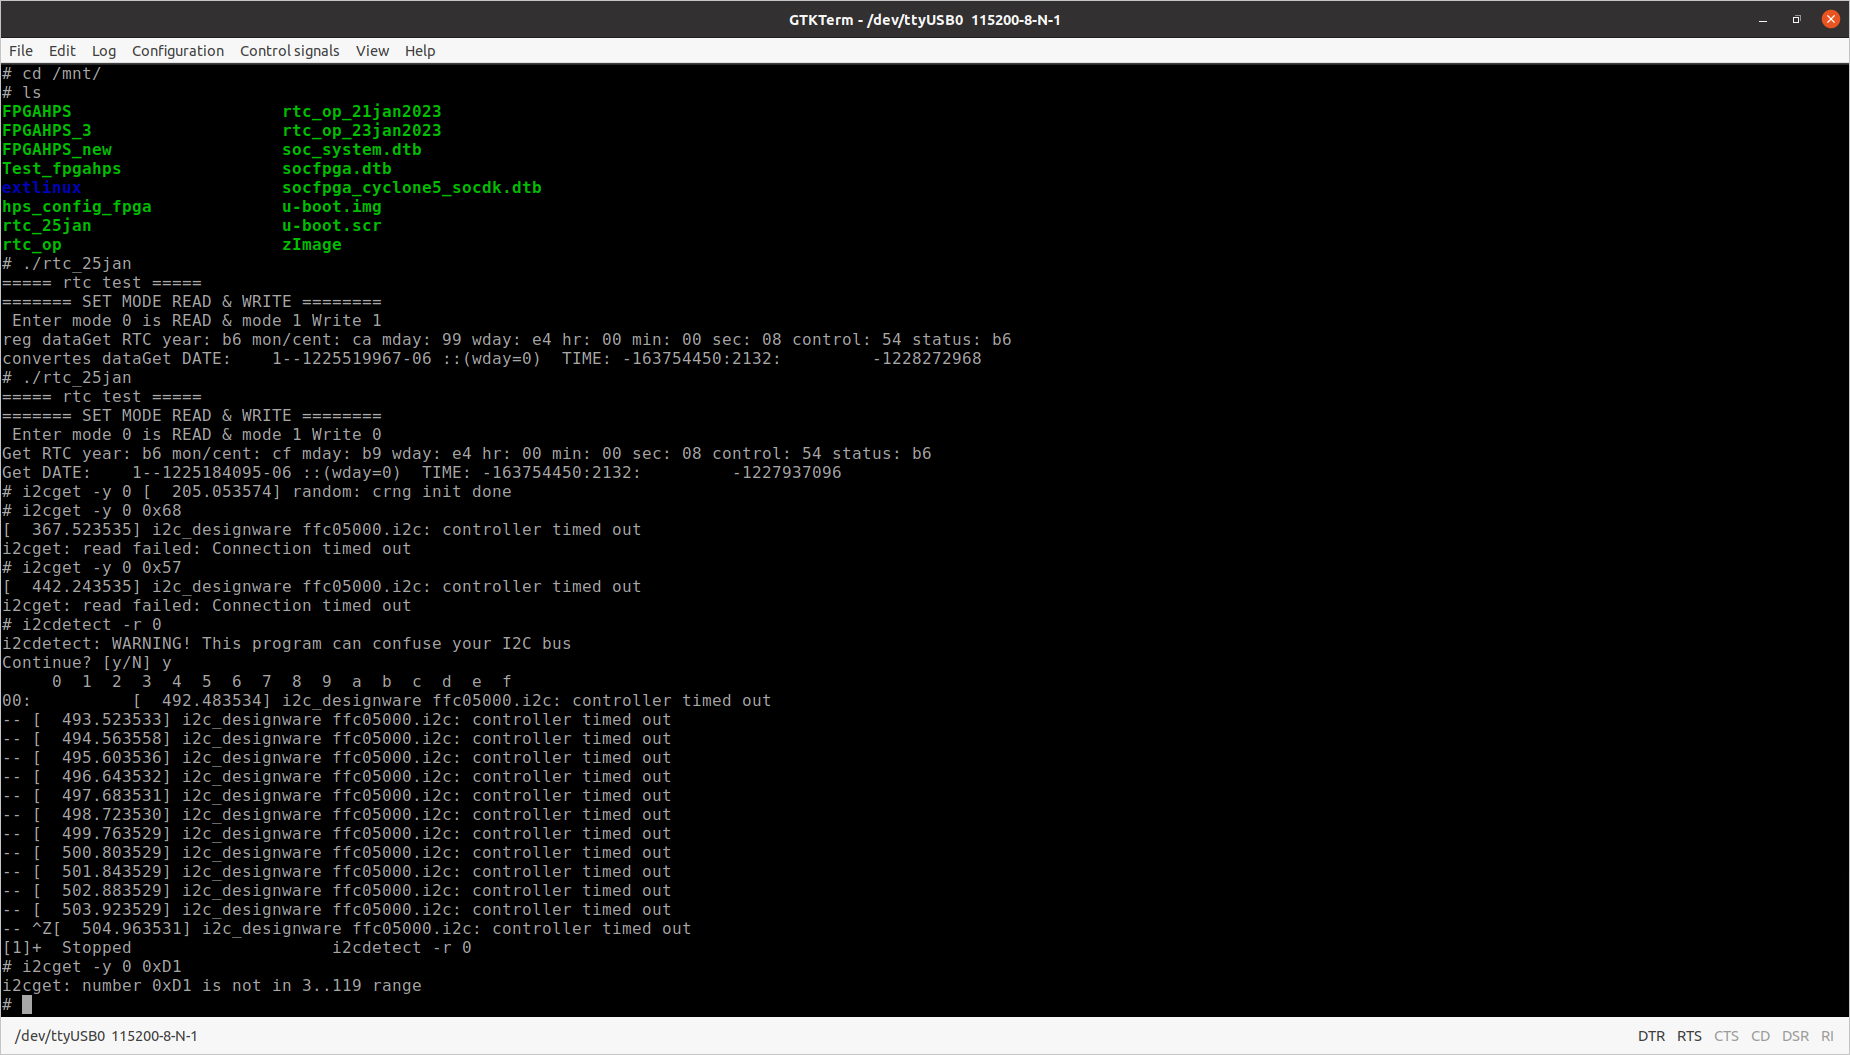Screen dimensions: 1850x1055
Task: Click the hps_config_fpga file name
Action: click(77, 207)
